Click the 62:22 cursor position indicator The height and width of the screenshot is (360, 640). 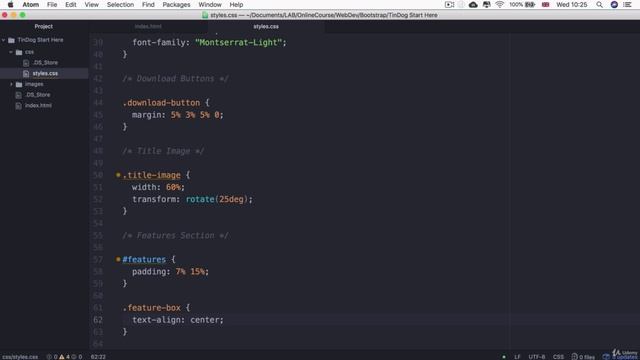click(x=98, y=357)
